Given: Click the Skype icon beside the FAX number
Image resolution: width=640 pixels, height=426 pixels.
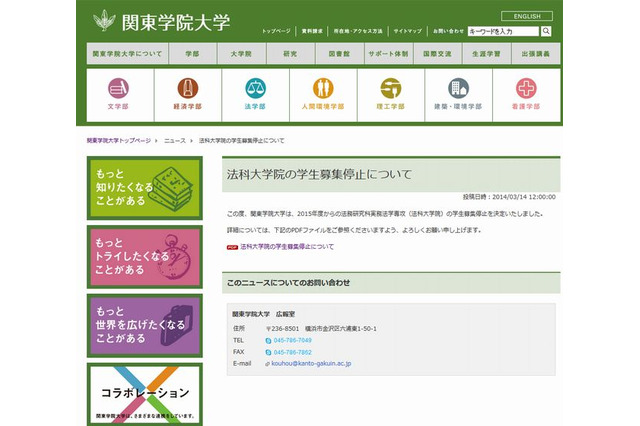Looking at the screenshot, I should pyautogui.click(x=268, y=353).
